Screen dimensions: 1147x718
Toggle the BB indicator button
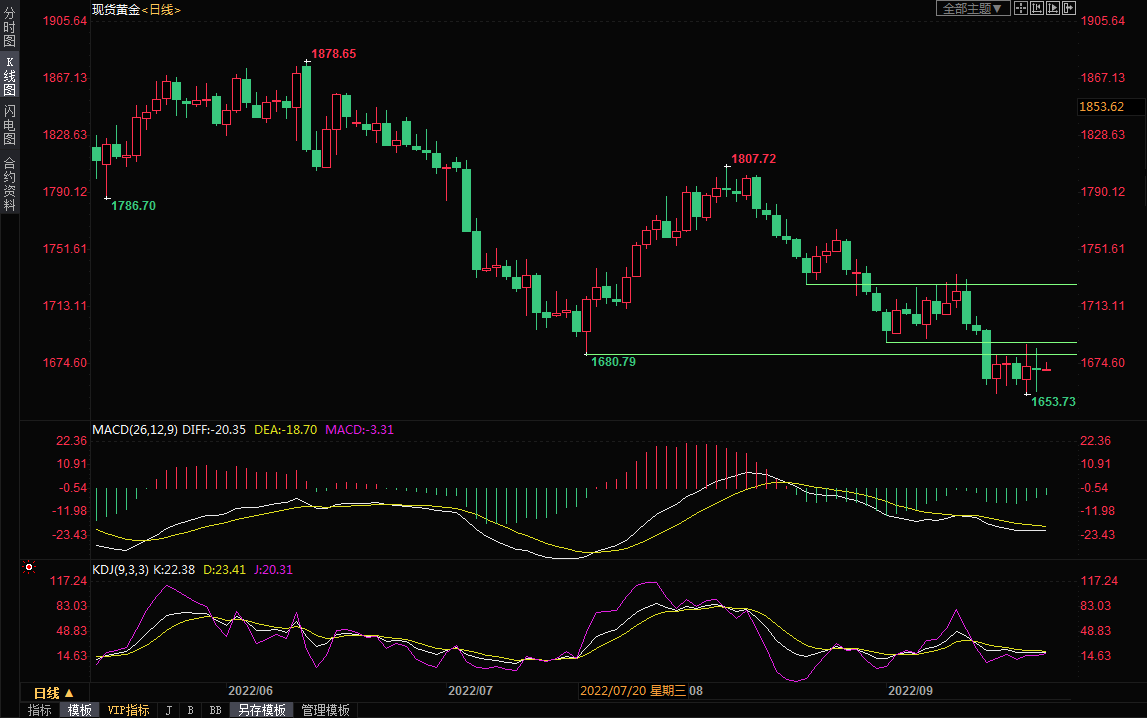(215, 710)
